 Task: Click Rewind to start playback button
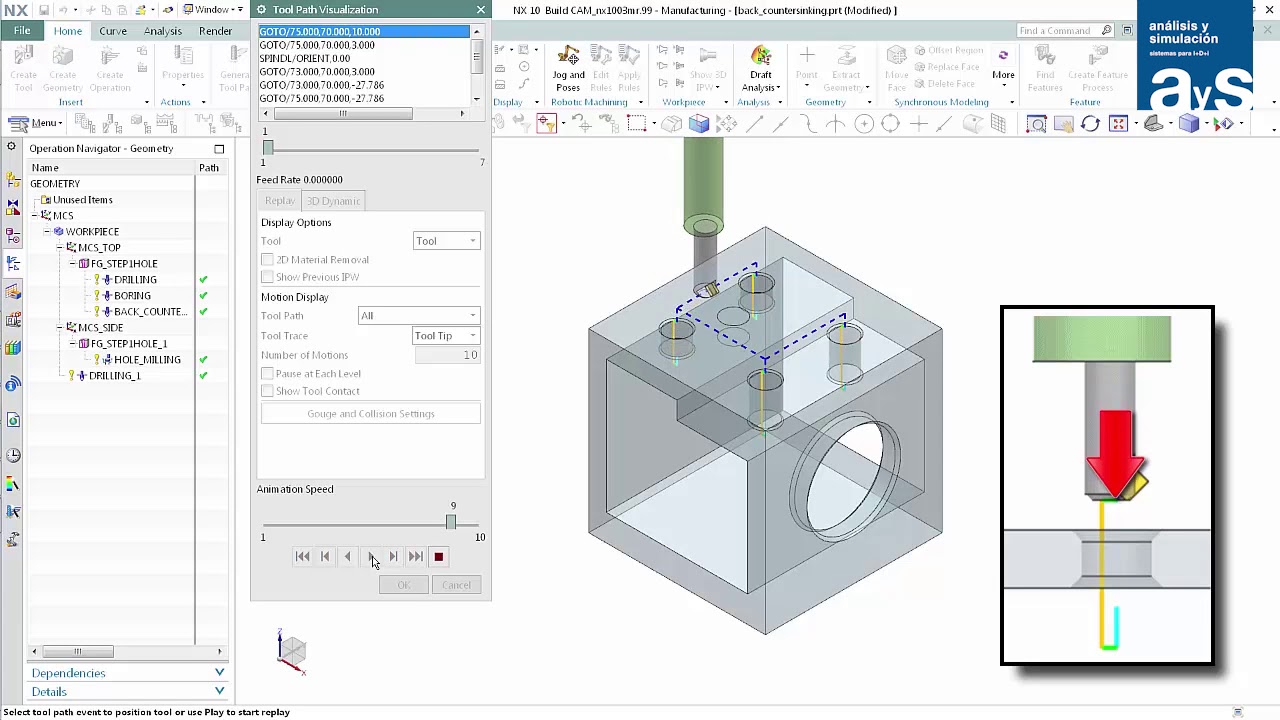pyautogui.click(x=302, y=557)
